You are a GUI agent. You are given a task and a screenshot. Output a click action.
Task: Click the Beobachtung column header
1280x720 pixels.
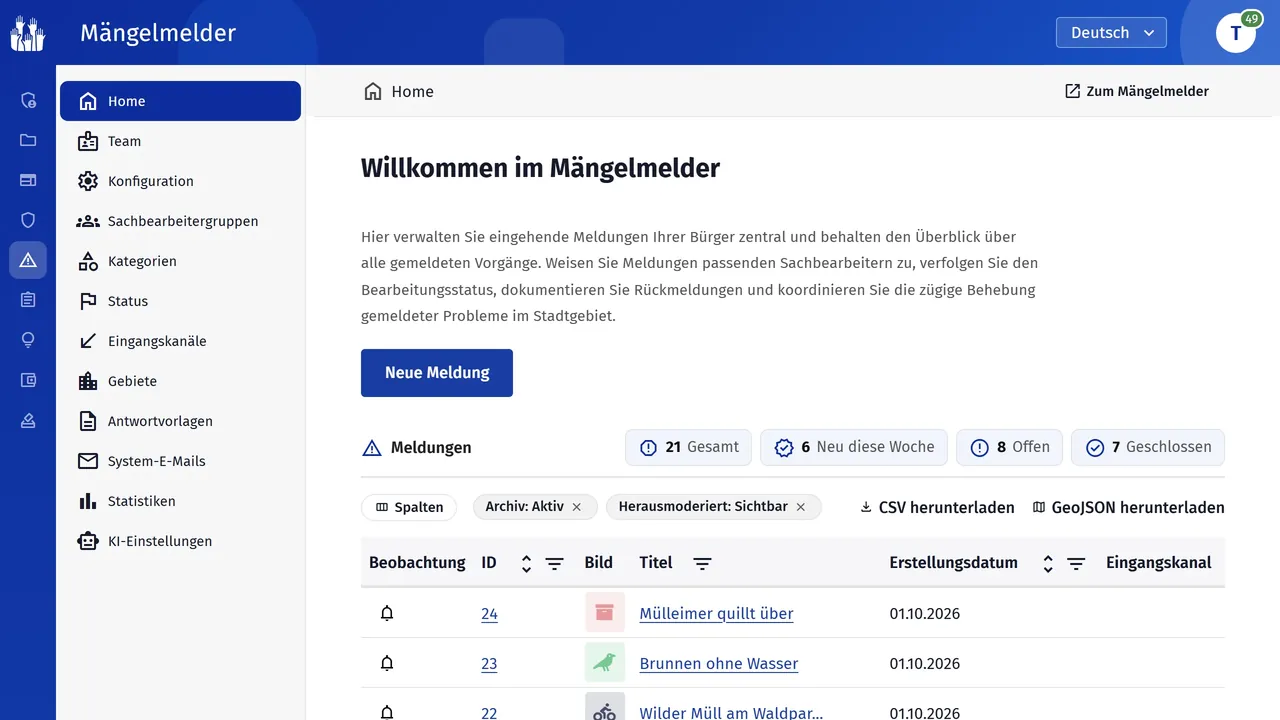[417, 562]
